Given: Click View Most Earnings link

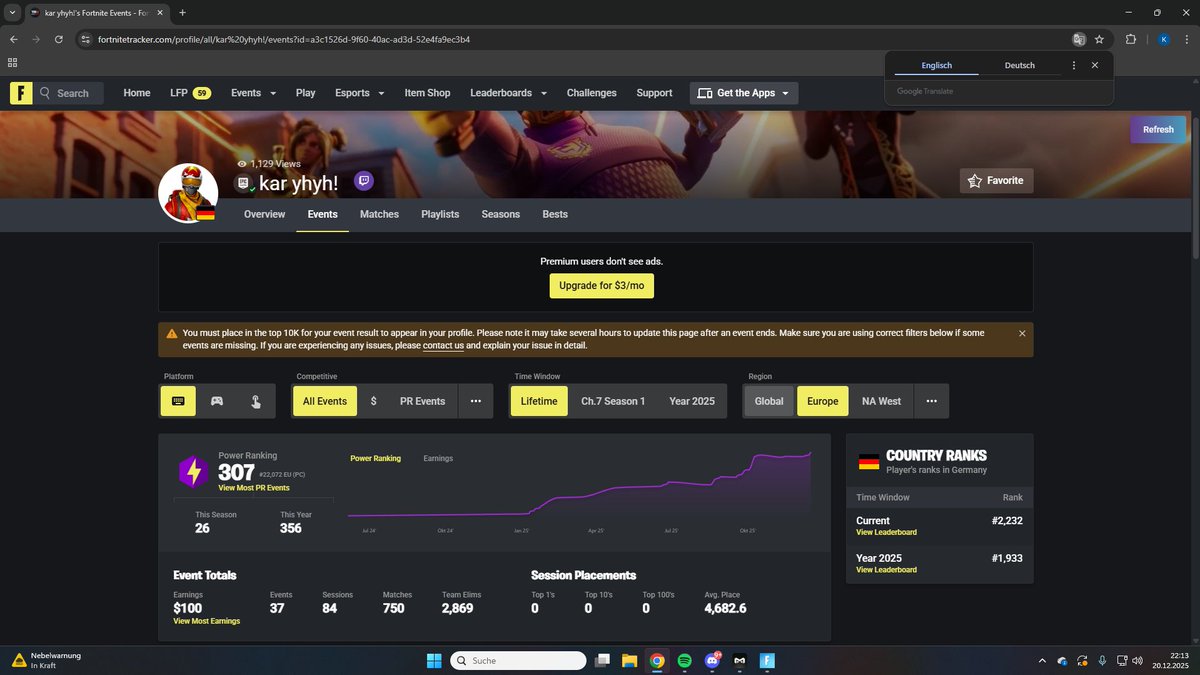Looking at the screenshot, I should point(206,621).
